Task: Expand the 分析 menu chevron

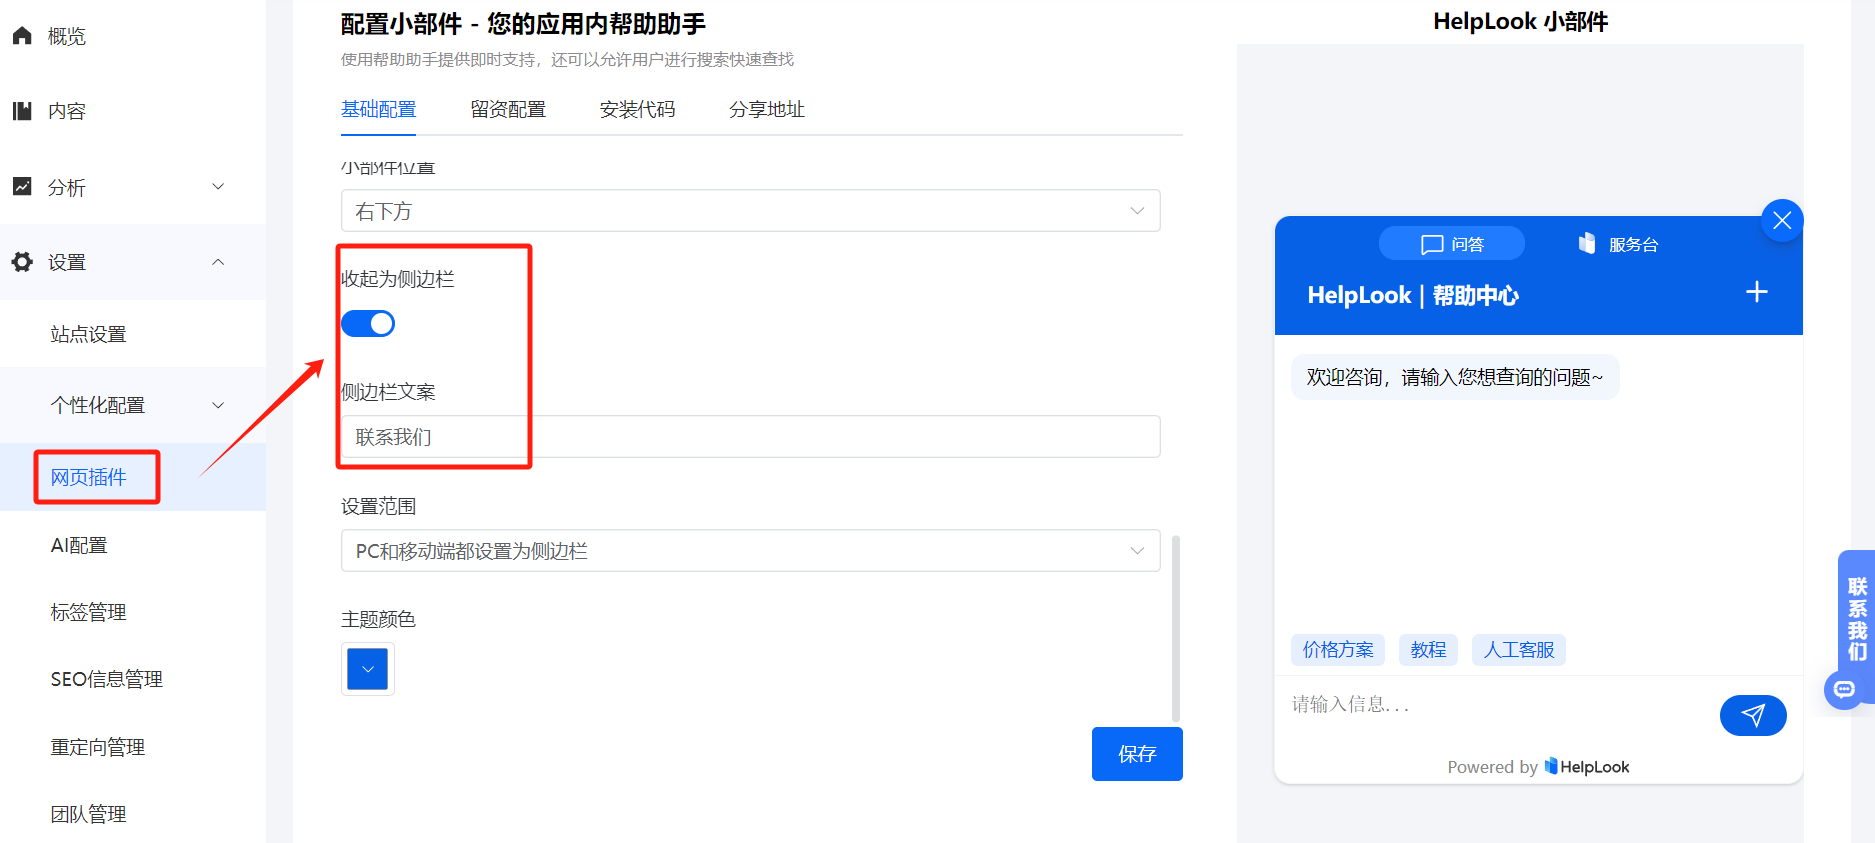Action: pos(218,186)
